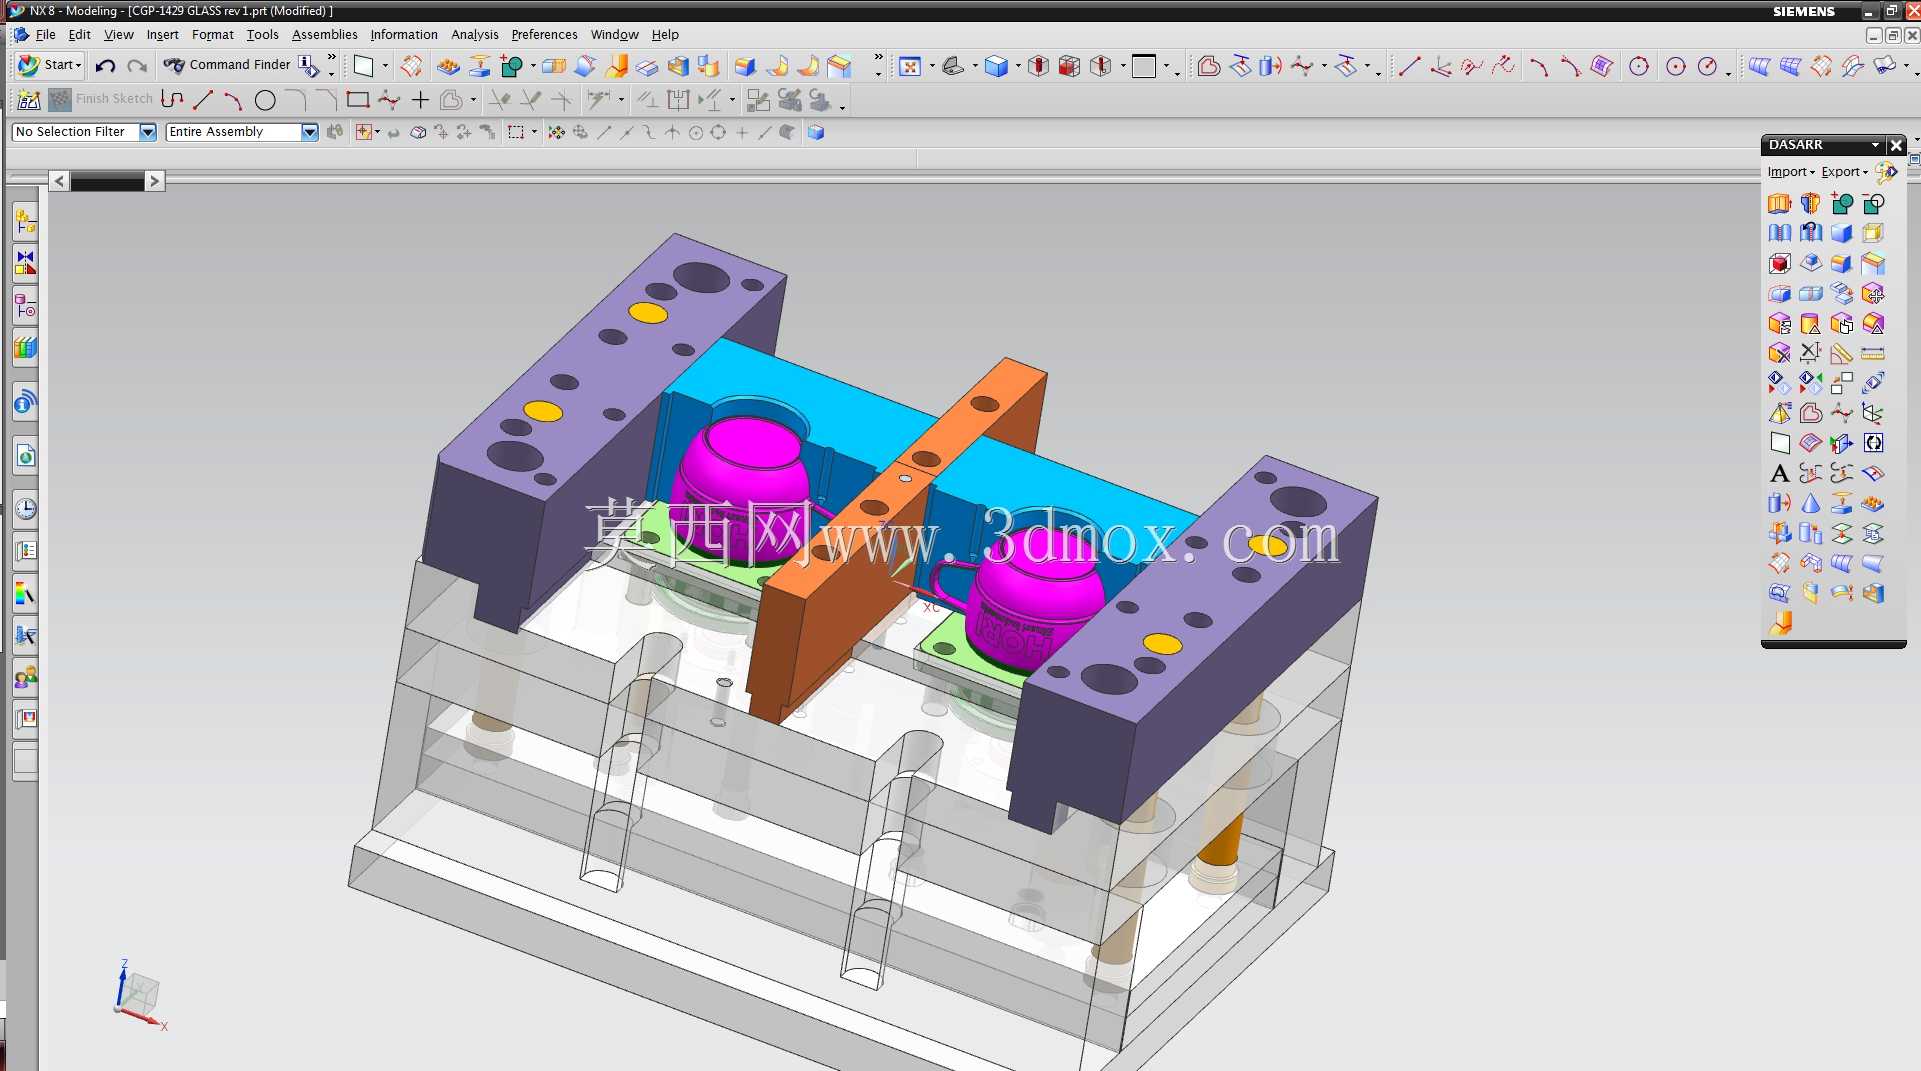Click the Unite icon in the top toolbar
This screenshot has width=1921, height=1071.
pyautogui.click(x=512, y=67)
